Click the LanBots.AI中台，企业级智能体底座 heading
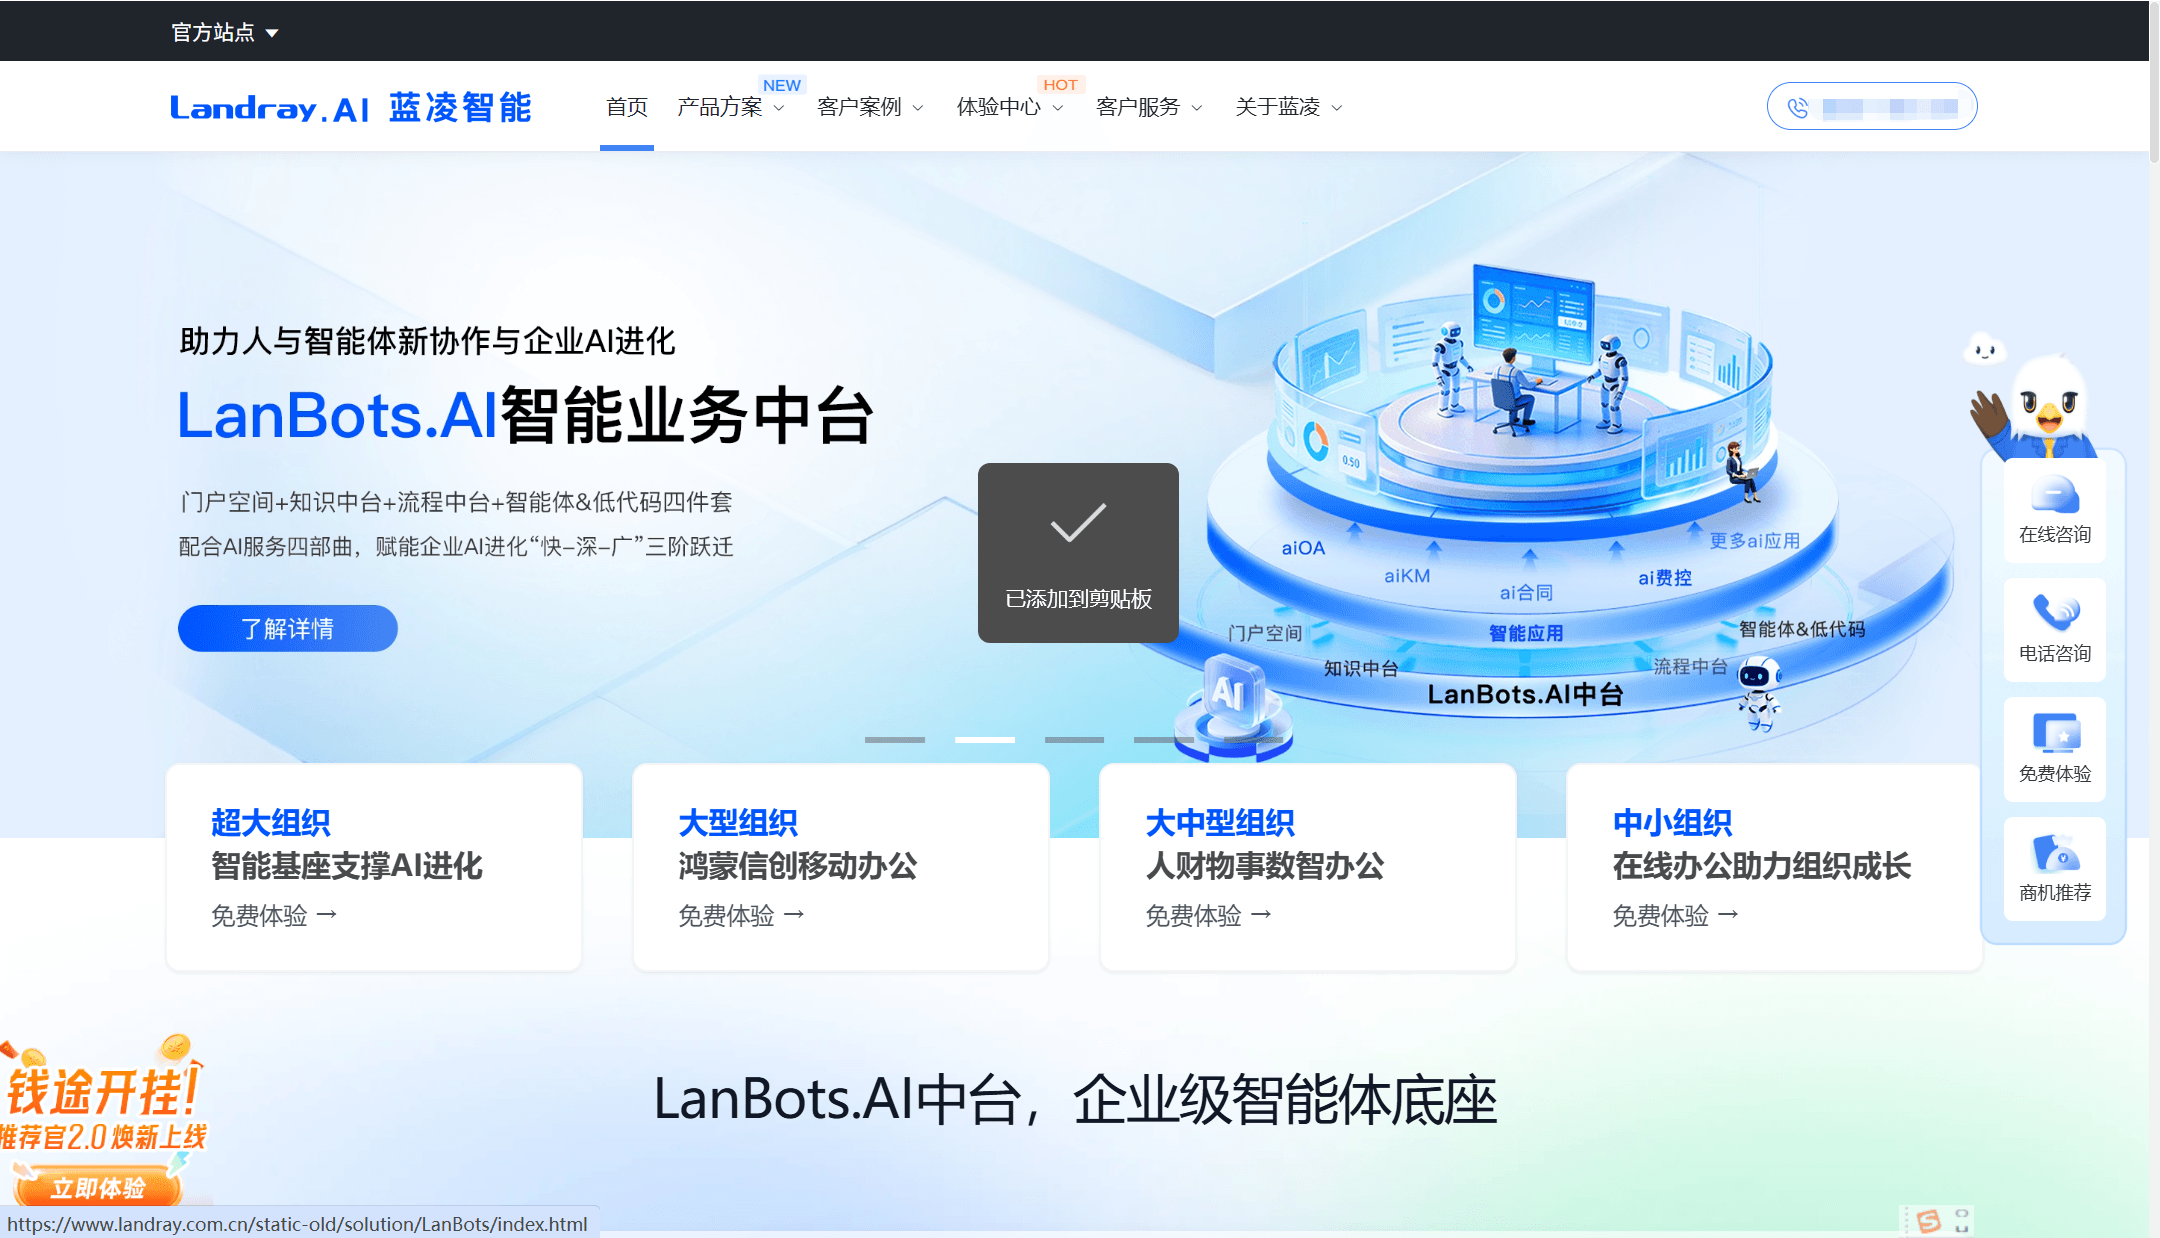Image resolution: width=2160 pixels, height=1238 pixels. tap(1075, 1099)
